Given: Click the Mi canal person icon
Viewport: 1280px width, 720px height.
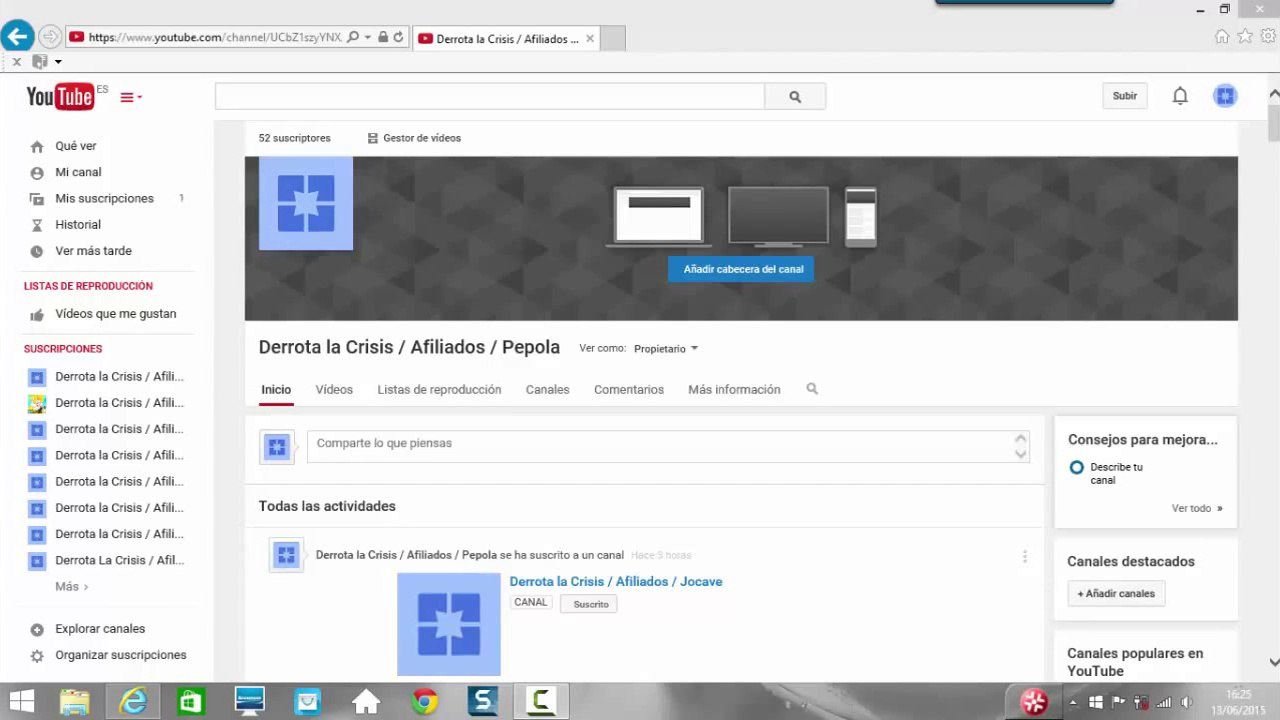Looking at the screenshot, I should [x=37, y=172].
